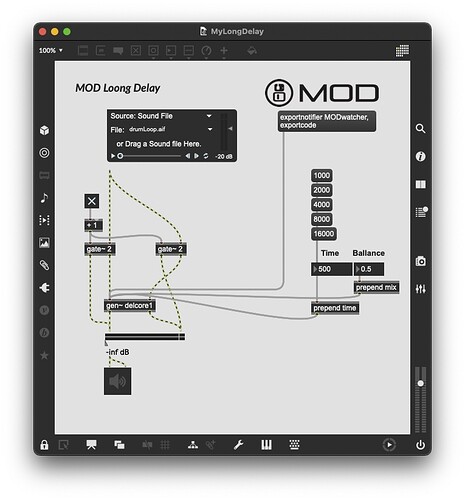Image resolution: width=464 pixels, height=500 pixels.
Task: Show the computer keyboard icon in bottom toolbar
Action: tap(294, 445)
